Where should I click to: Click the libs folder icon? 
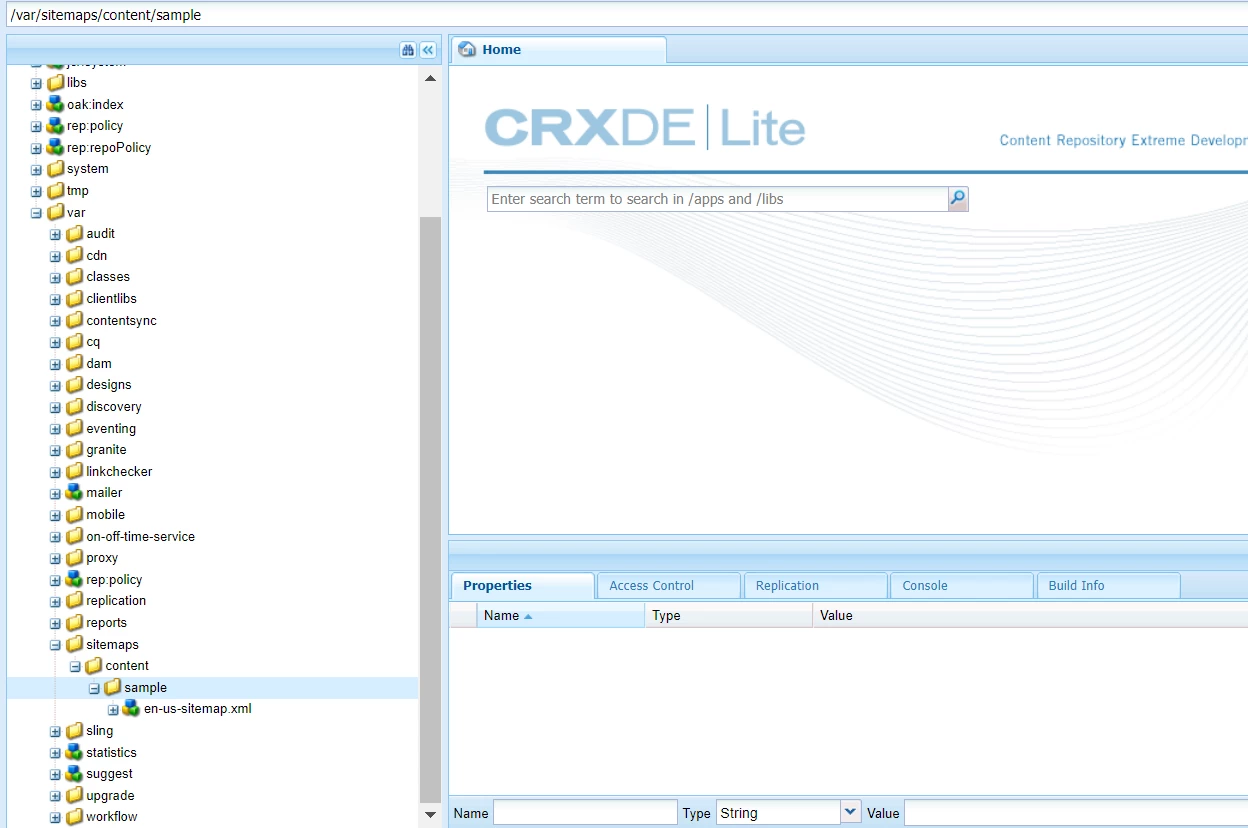click(55, 82)
